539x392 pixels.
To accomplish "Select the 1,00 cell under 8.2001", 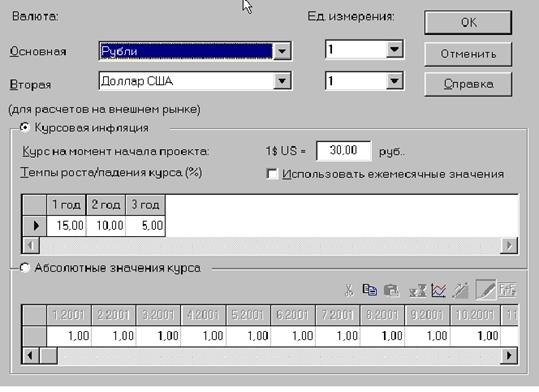I will coord(382,336).
